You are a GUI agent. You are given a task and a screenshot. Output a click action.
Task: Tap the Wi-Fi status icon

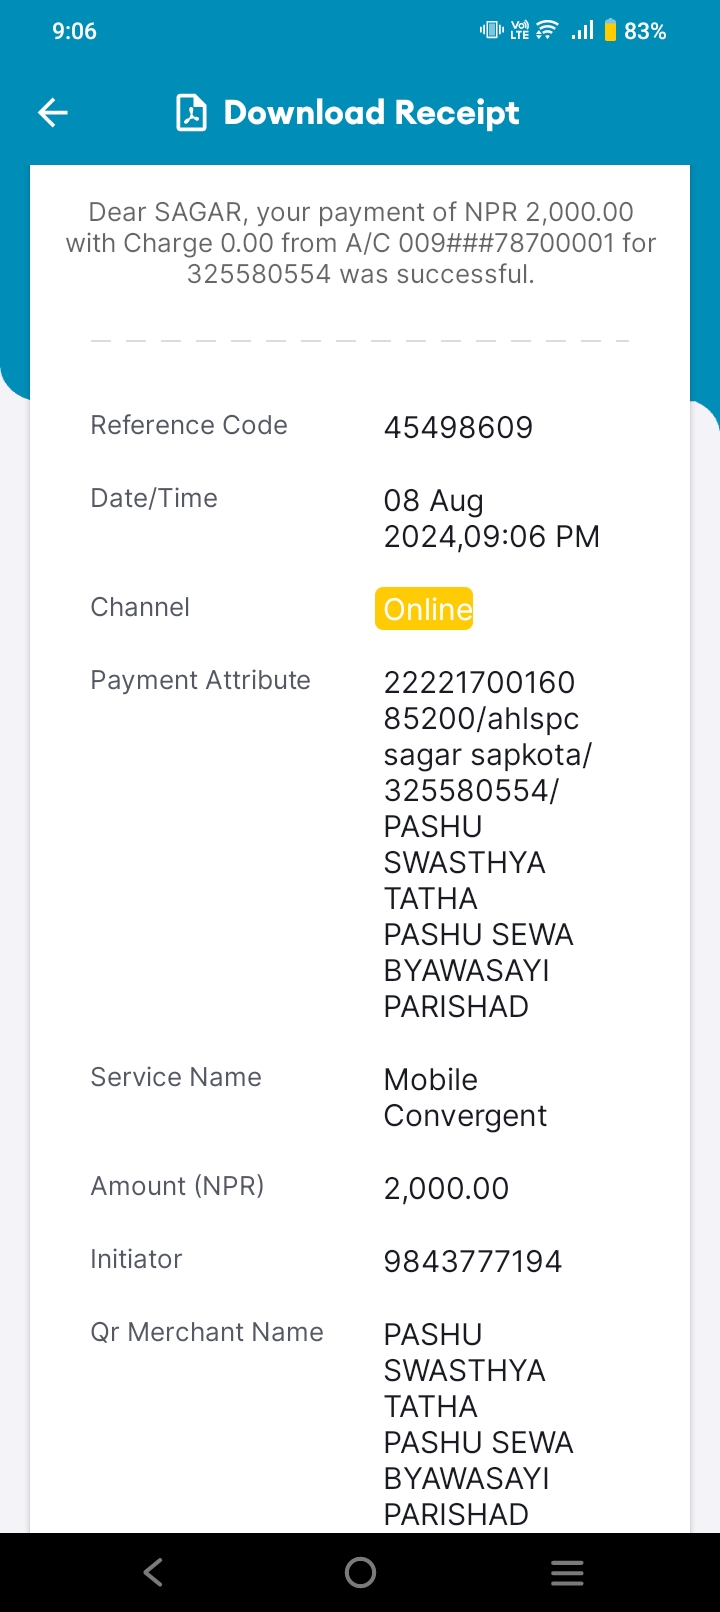coord(547,30)
